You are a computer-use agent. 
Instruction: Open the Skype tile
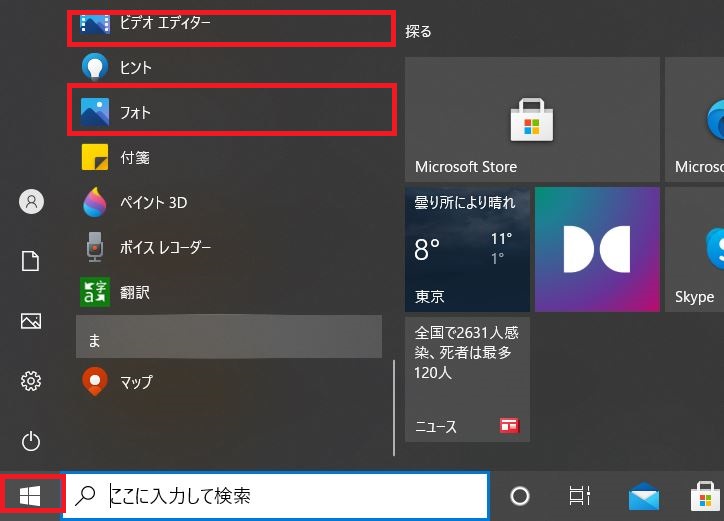694,249
